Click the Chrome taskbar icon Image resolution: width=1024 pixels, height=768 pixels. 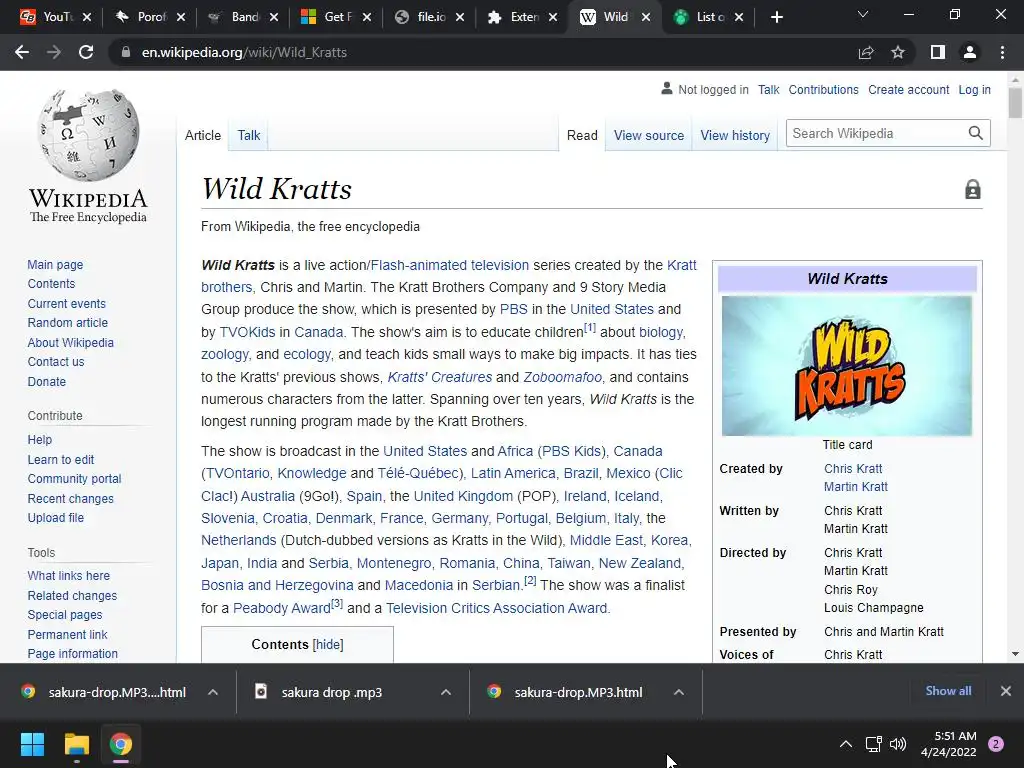pyautogui.click(x=121, y=744)
